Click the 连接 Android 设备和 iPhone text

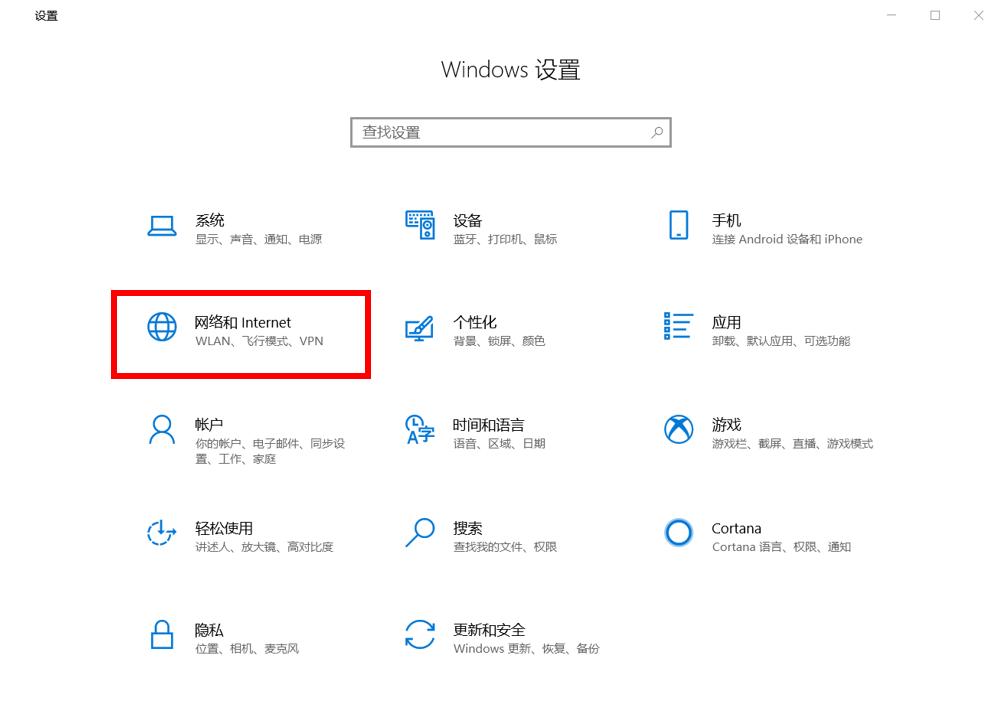point(786,239)
